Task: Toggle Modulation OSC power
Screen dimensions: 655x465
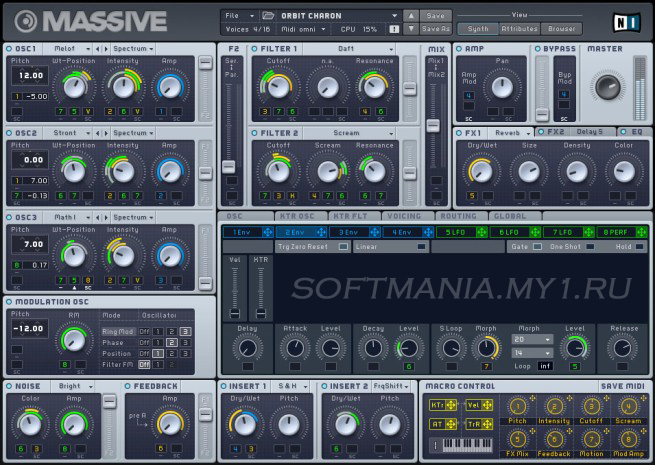Action: click(9, 302)
